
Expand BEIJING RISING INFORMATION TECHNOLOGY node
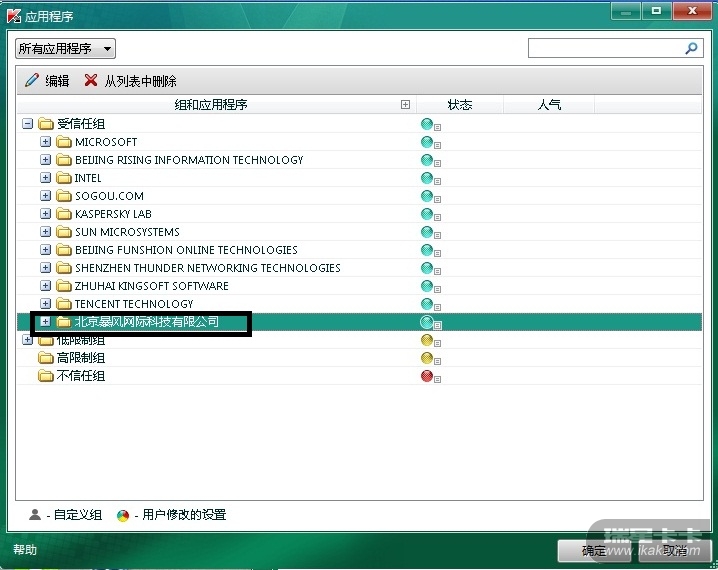point(45,160)
